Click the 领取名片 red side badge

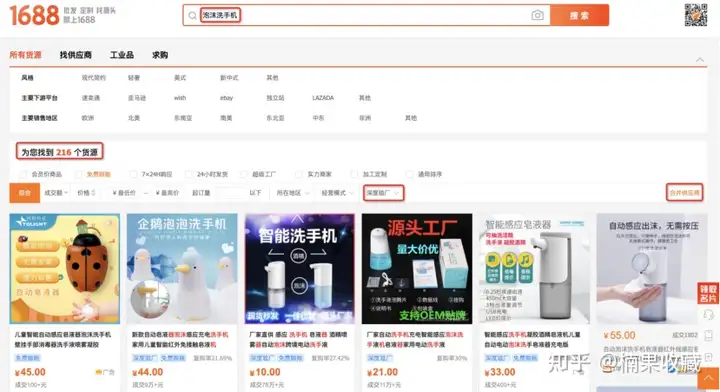coord(708,293)
